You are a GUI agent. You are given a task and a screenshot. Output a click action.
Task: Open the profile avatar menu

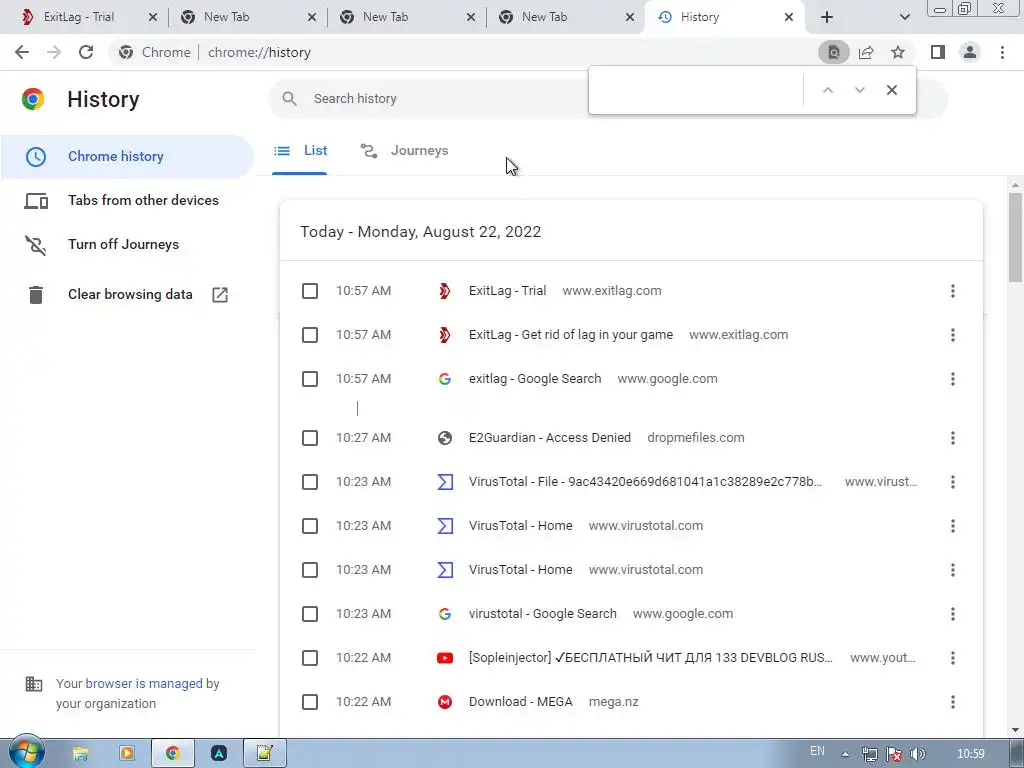pos(970,52)
